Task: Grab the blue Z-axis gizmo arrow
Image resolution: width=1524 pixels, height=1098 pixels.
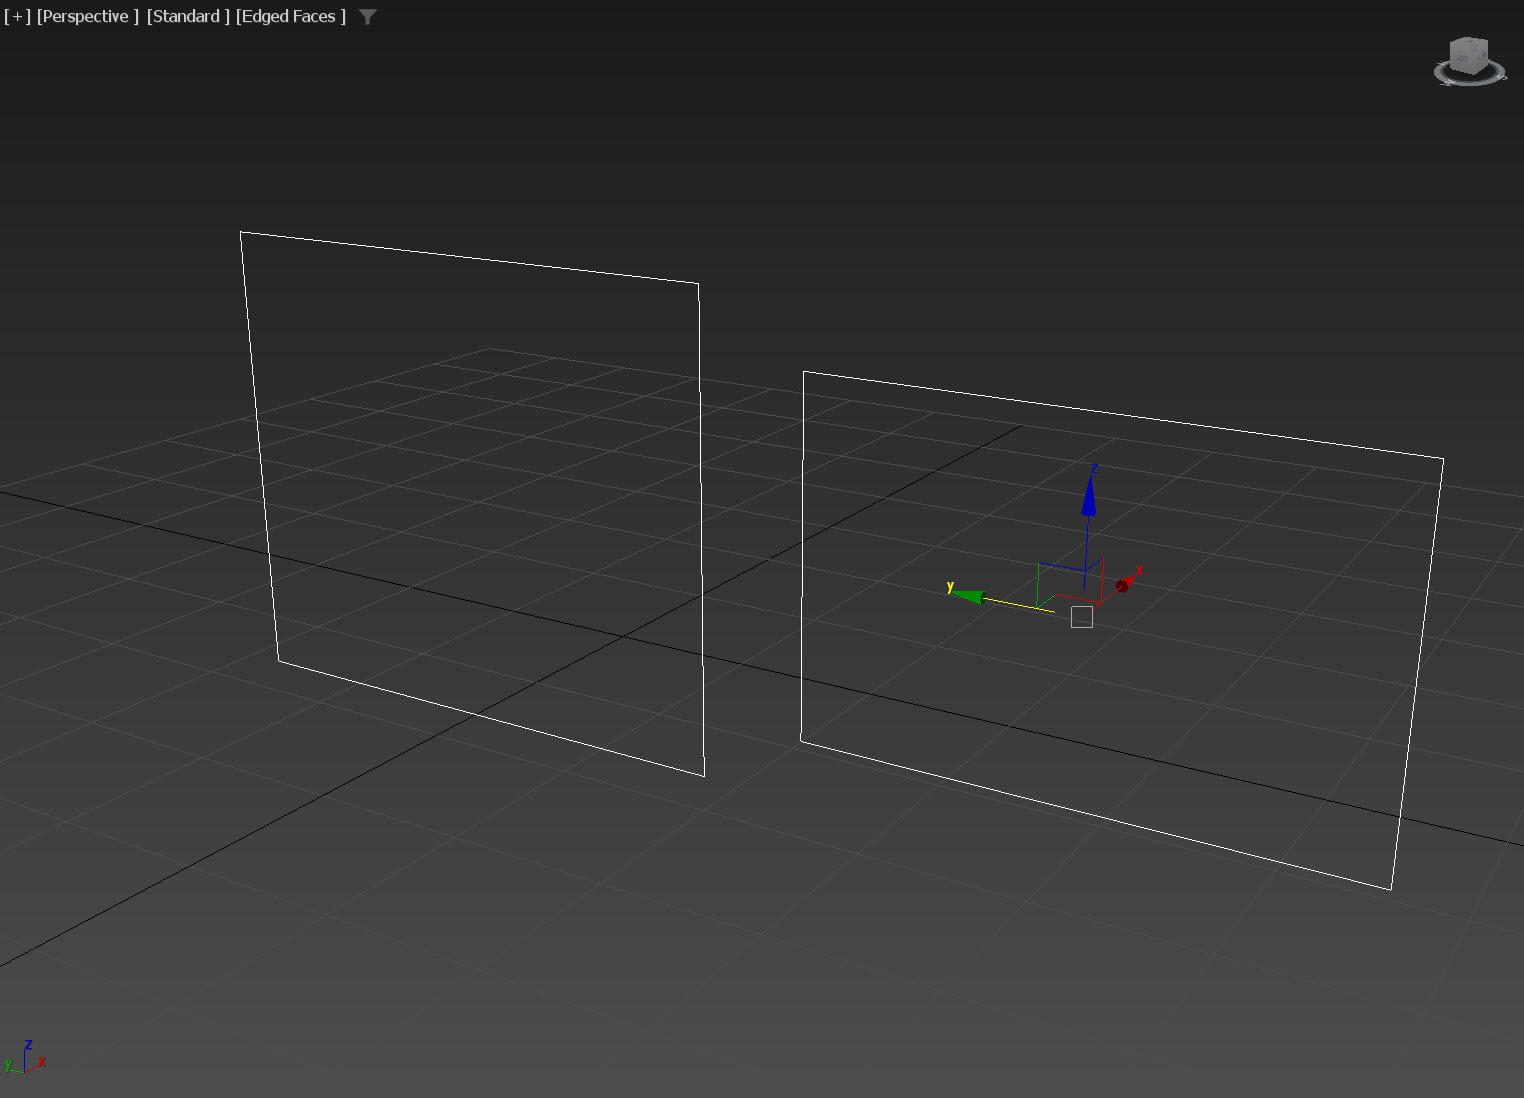Action: (1089, 496)
